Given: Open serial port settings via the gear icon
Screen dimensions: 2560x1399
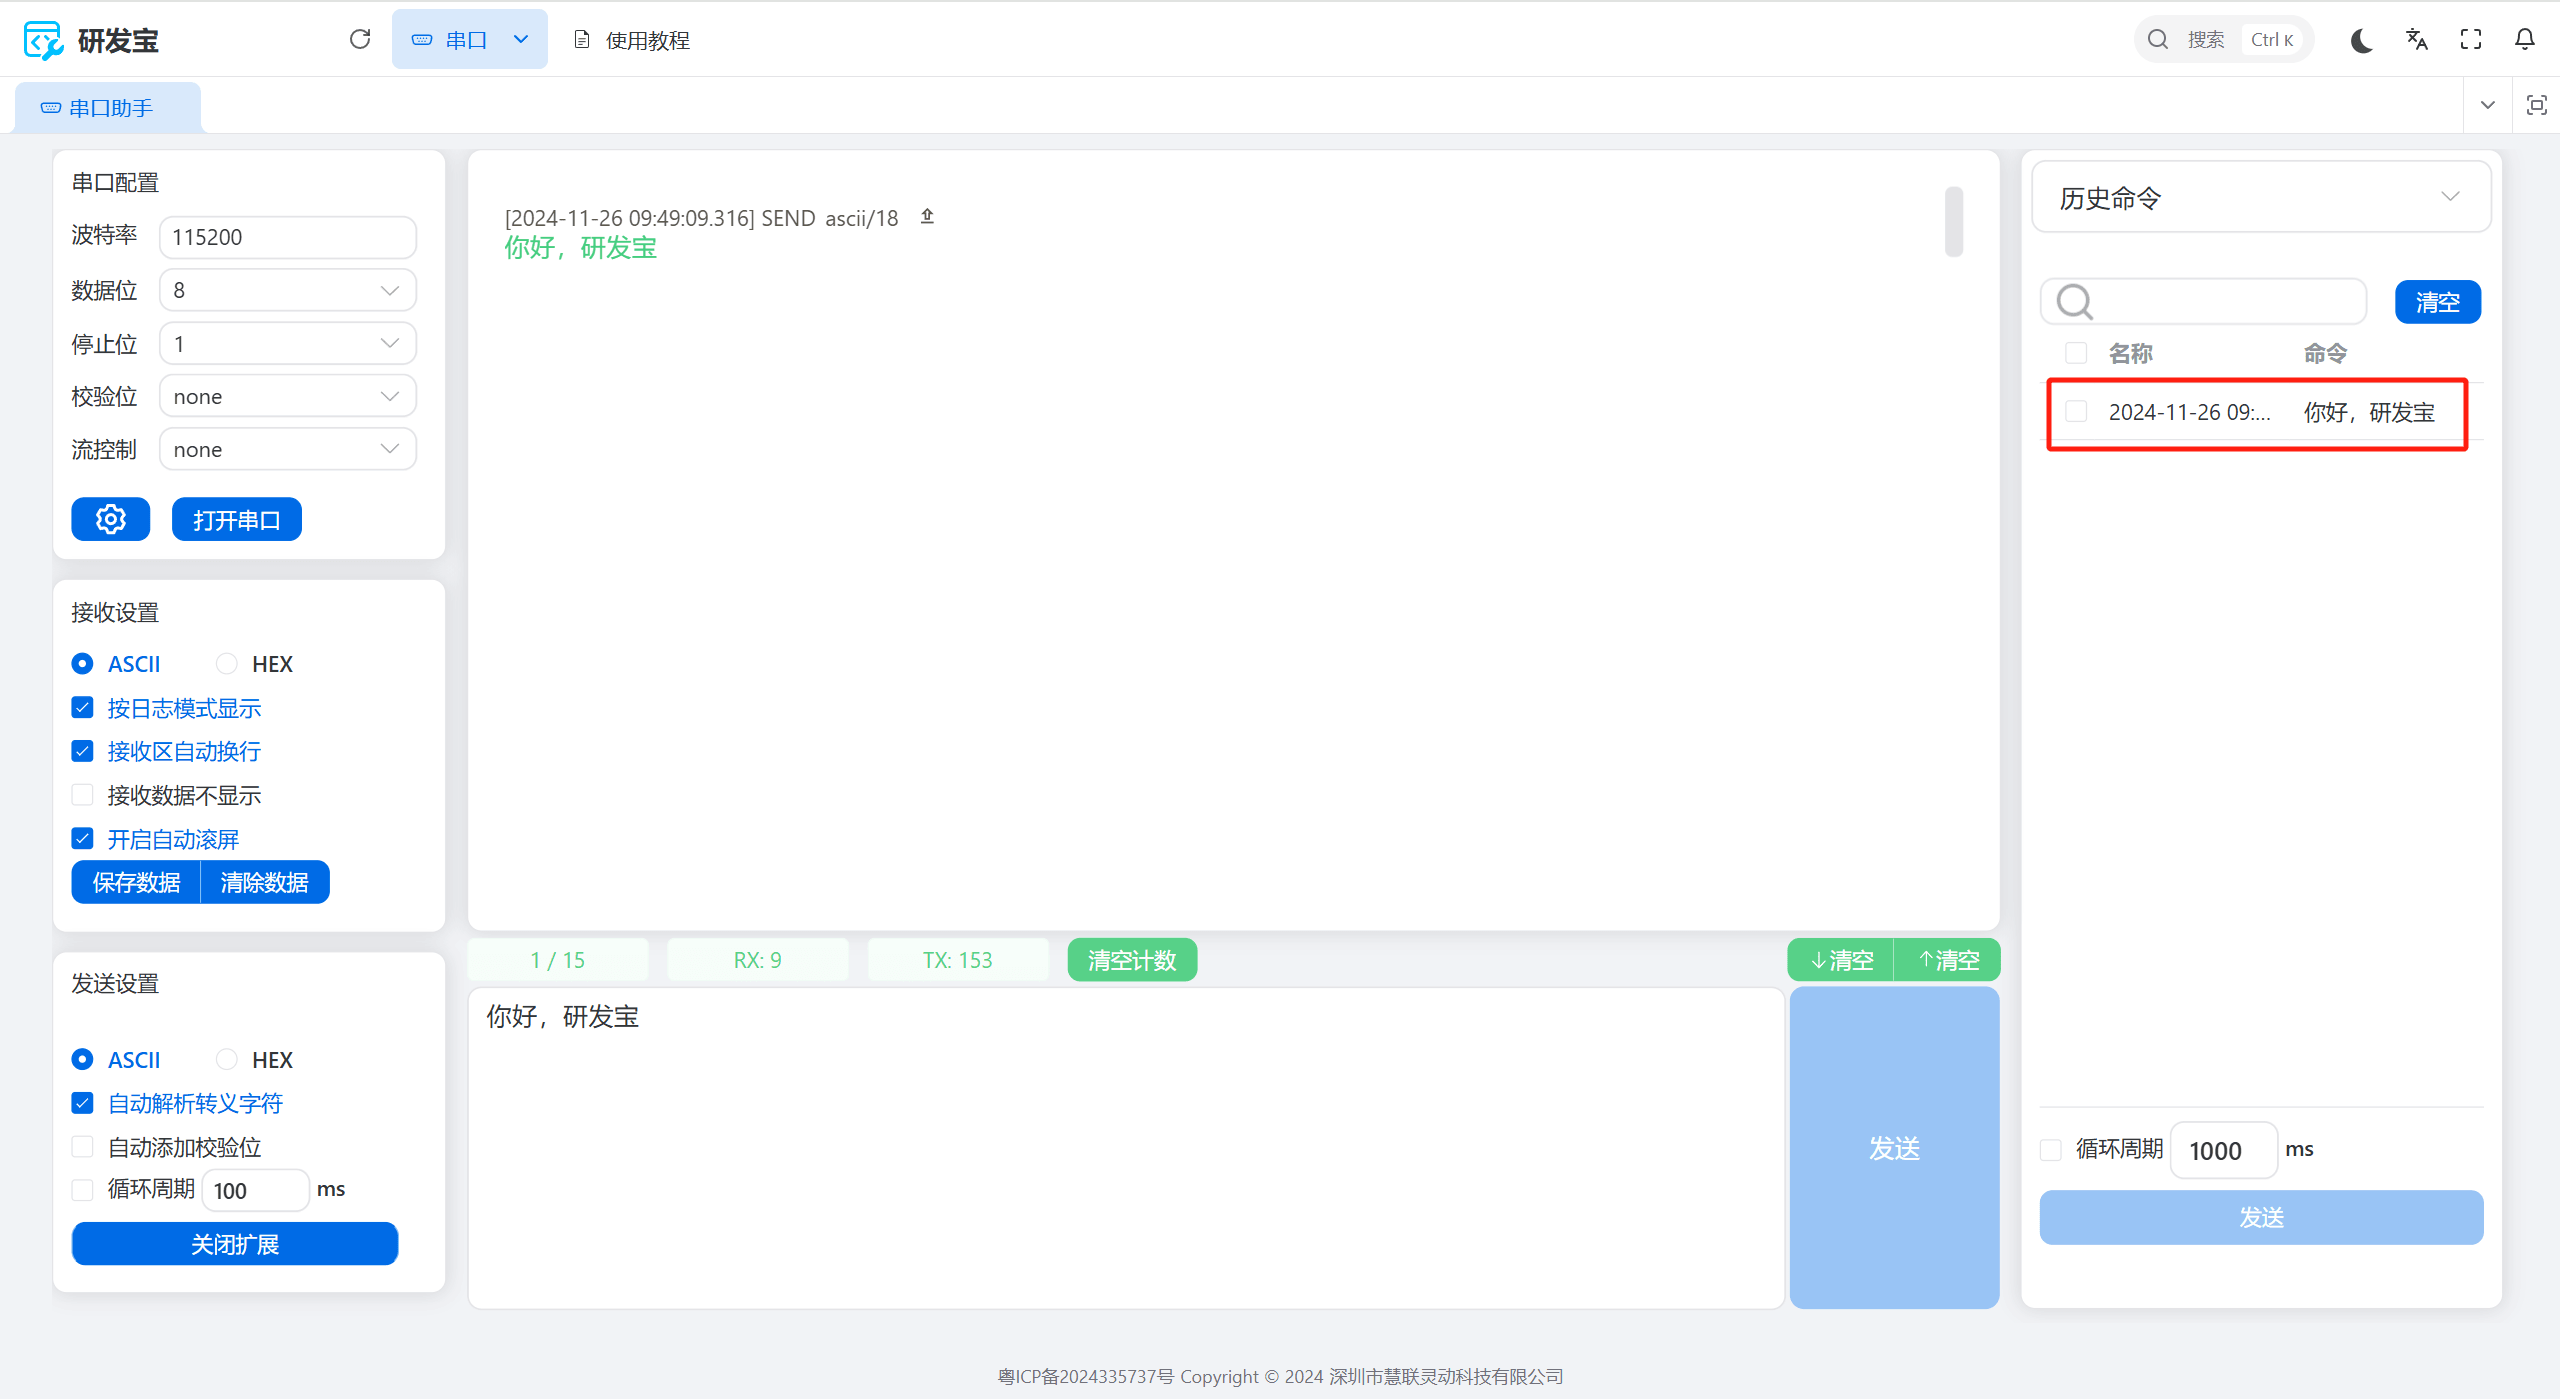Looking at the screenshot, I should tap(110, 519).
